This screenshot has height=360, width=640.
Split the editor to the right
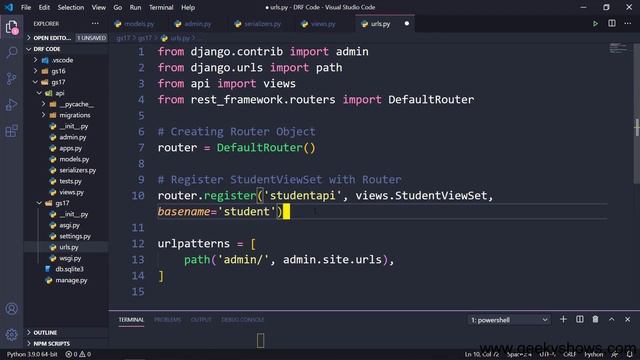(611, 24)
